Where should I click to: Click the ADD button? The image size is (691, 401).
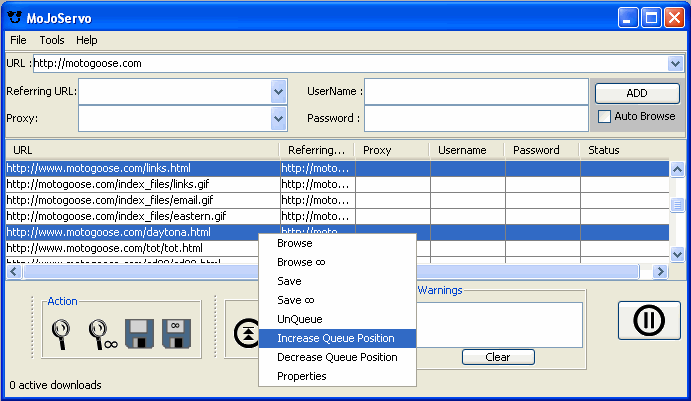tap(637, 93)
